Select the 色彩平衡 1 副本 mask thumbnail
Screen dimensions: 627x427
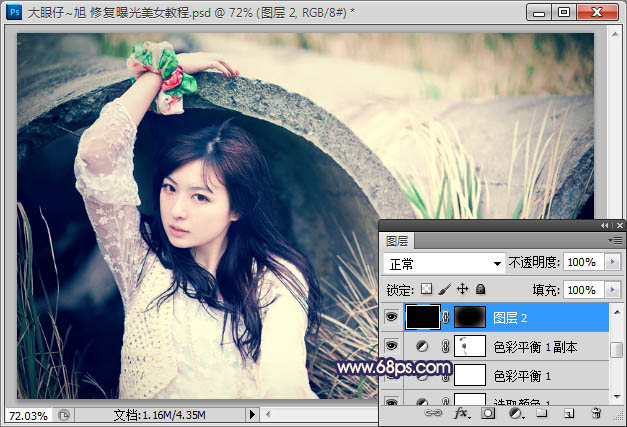click(x=470, y=346)
